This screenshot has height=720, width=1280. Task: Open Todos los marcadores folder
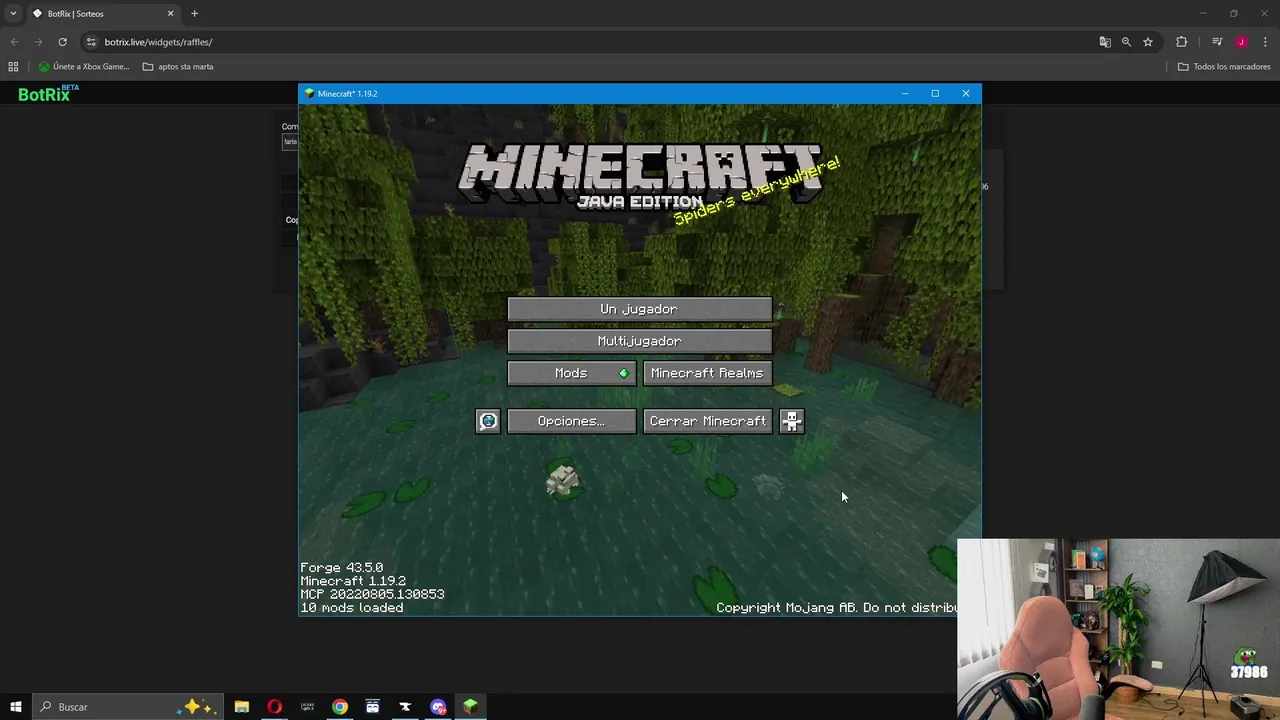tap(1224, 67)
